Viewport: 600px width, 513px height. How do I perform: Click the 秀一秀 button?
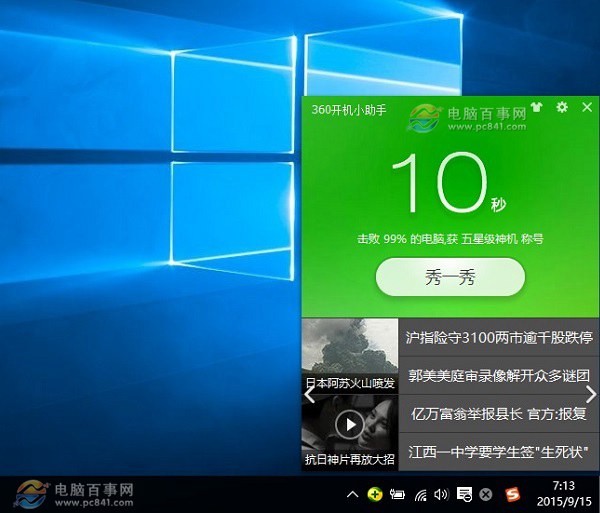coord(450,277)
